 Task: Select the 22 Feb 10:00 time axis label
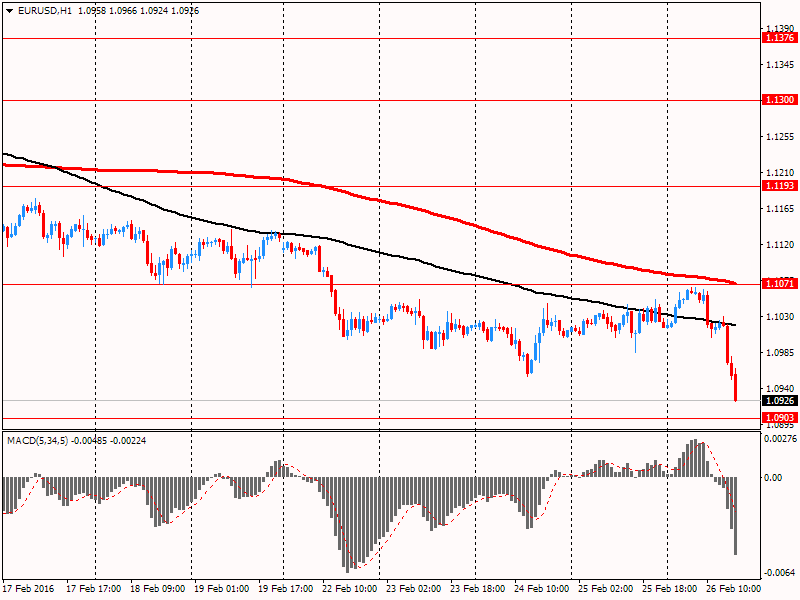350,588
